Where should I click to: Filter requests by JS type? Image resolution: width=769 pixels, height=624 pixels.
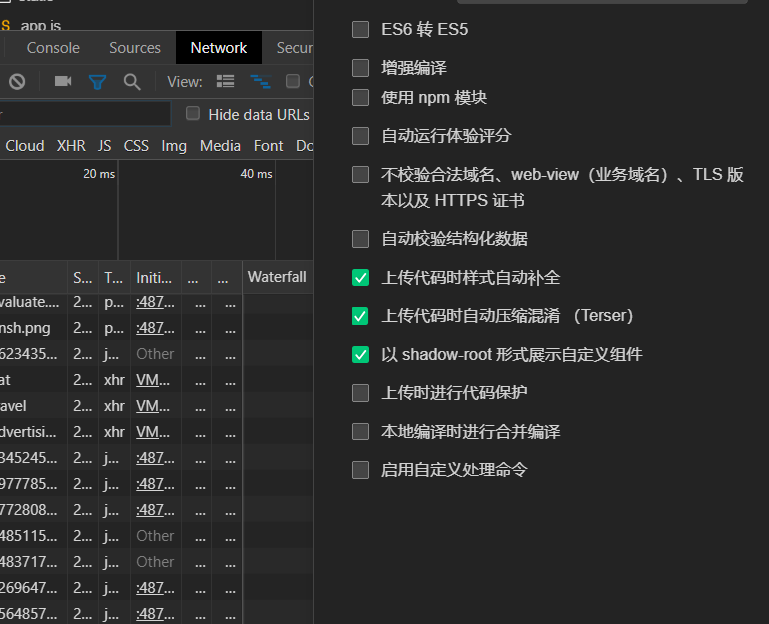point(104,146)
